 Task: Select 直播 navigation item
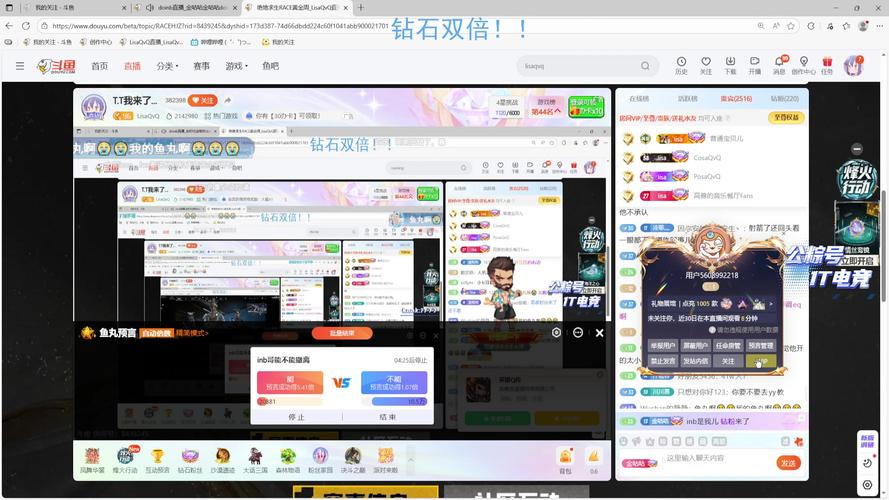[x=132, y=66]
